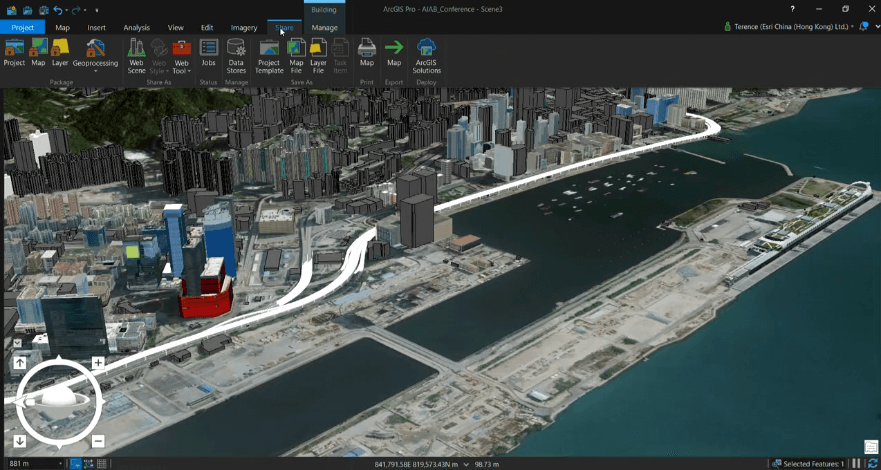Zoom in with navigator plus button
This screenshot has width=881, height=470.
click(98, 363)
